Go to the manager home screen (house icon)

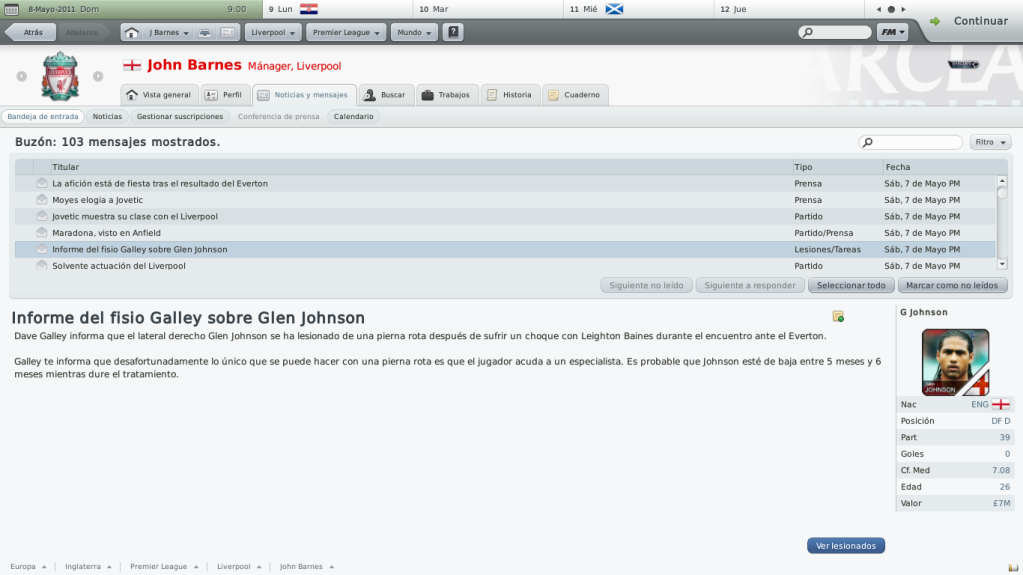point(132,32)
